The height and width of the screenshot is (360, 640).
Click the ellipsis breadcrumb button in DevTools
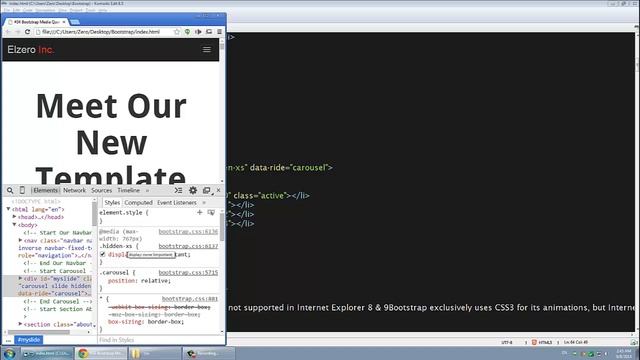pos(8,340)
